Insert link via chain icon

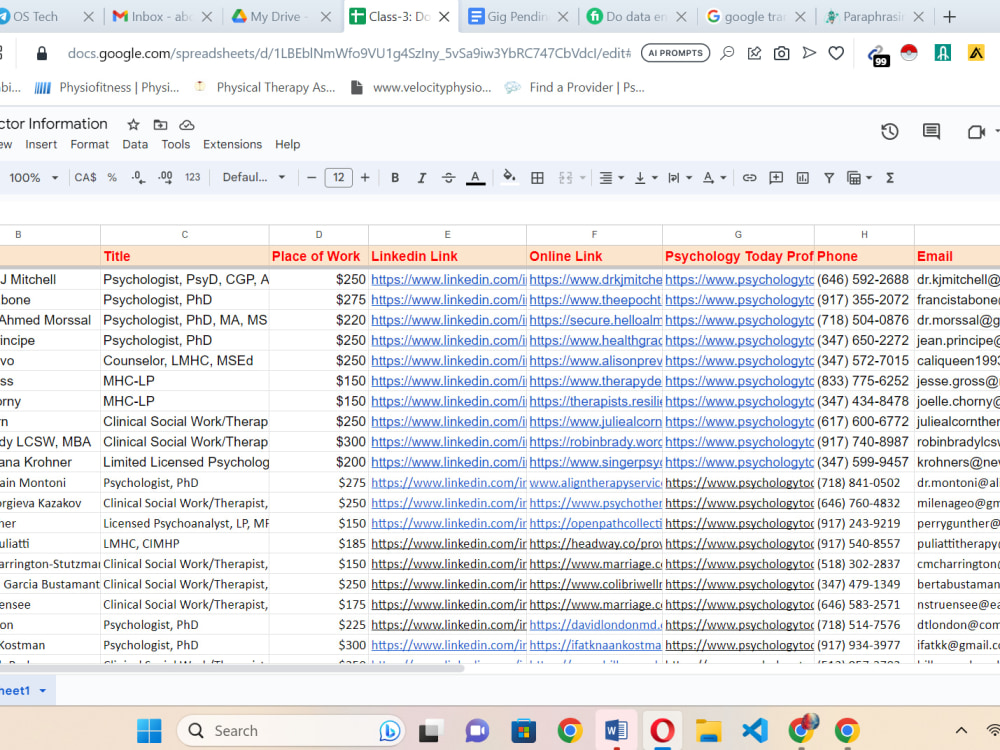click(x=749, y=178)
